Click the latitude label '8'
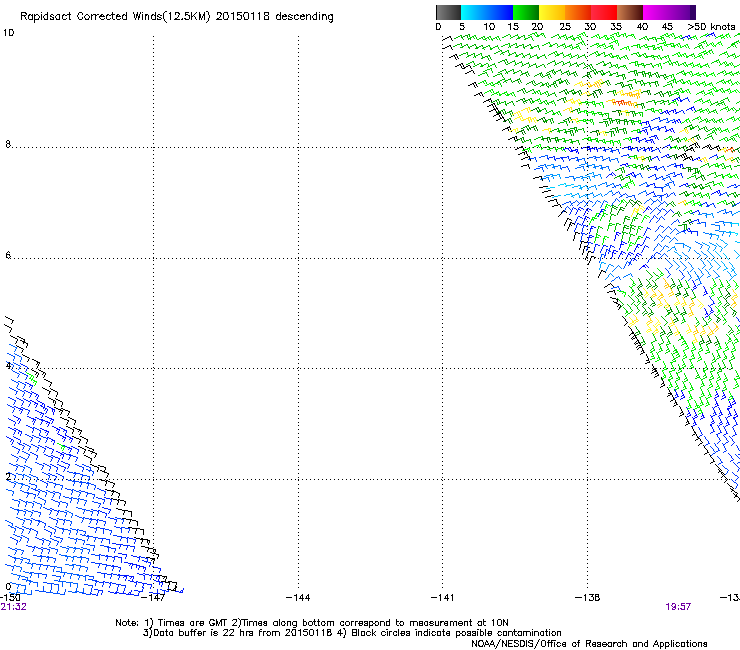This screenshot has width=740, height=650. tap(8, 144)
